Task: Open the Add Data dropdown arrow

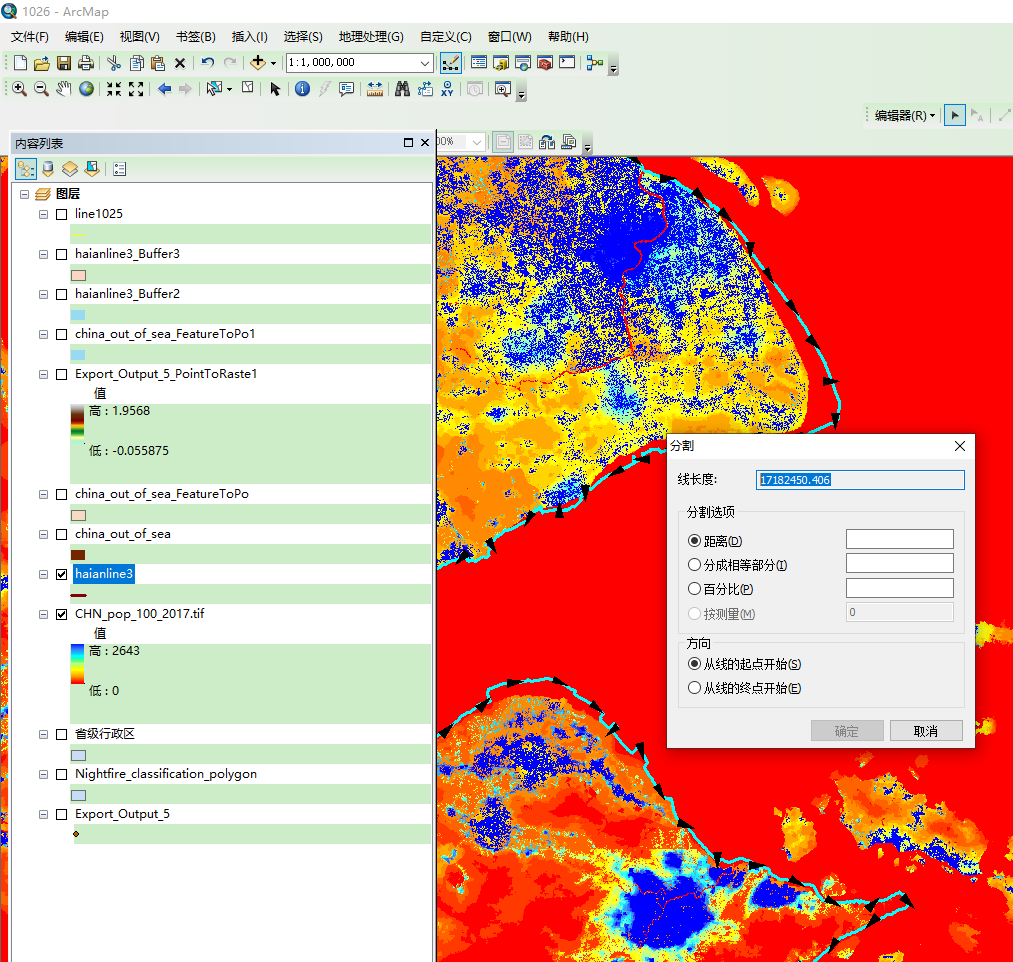Action: (273, 63)
